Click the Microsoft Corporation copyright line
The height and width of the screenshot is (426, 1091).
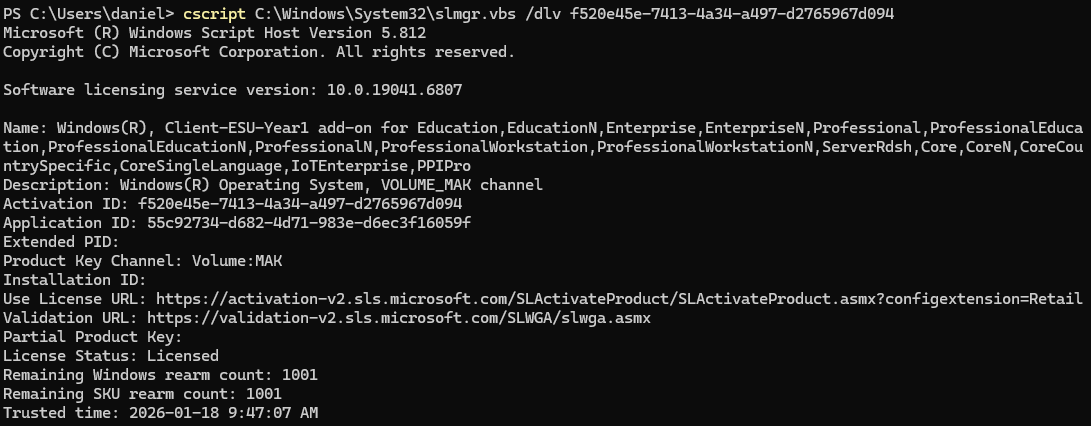click(258, 51)
